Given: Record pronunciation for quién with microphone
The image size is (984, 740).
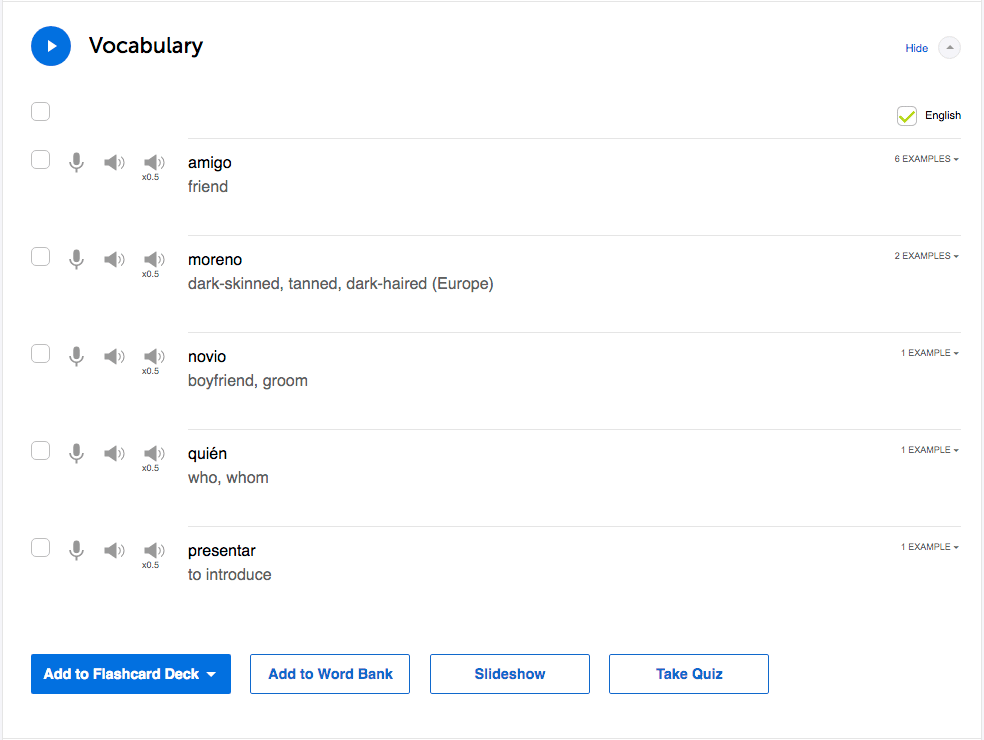Looking at the screenshot, I should pyautogui.click(x=76, y=453).
